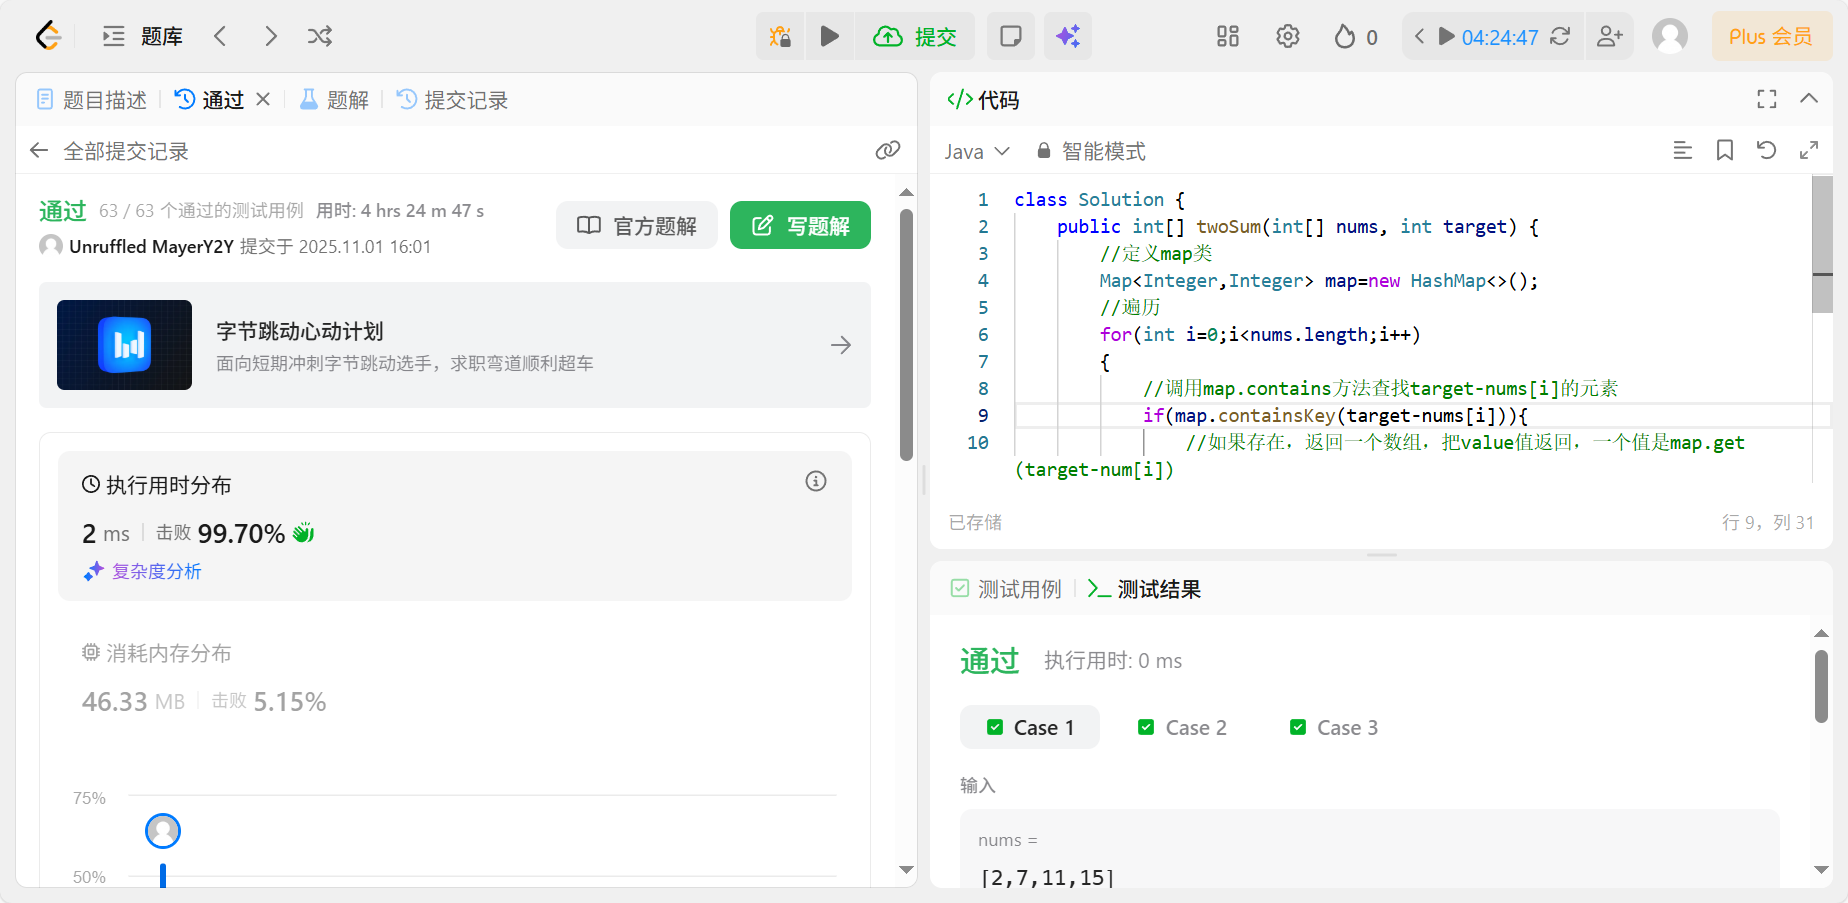Screen dimensions: 1848x903
Task: Open the user avatar profile
Action: (1670, 37)
